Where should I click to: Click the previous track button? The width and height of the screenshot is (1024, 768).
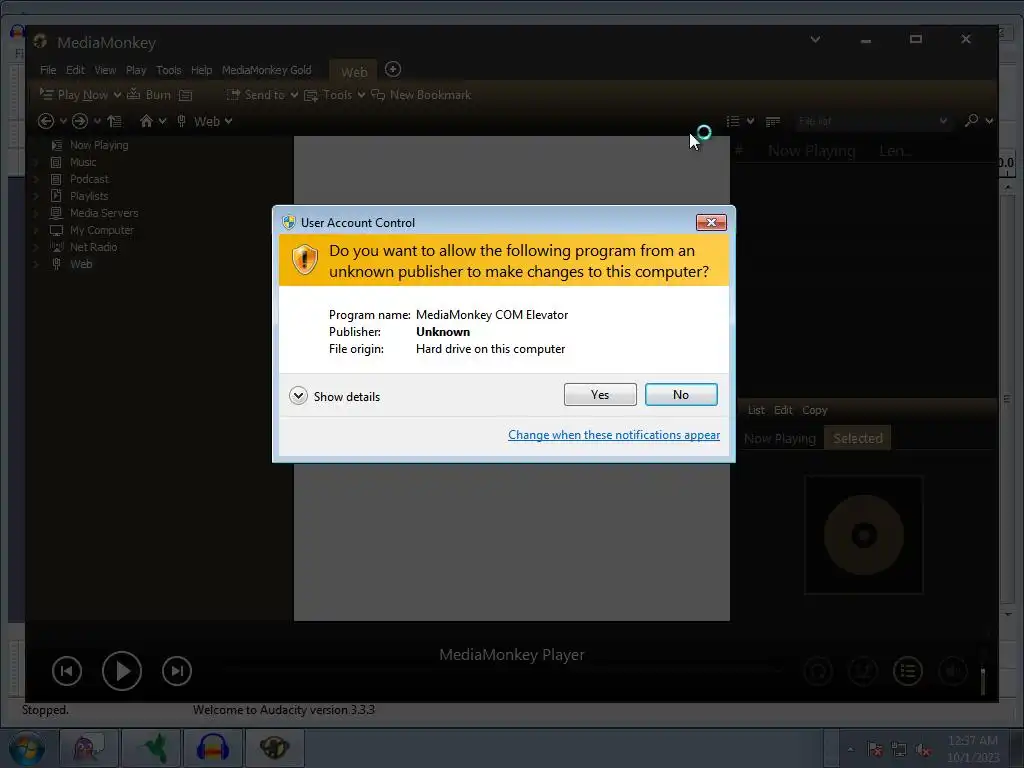point(67,671)
